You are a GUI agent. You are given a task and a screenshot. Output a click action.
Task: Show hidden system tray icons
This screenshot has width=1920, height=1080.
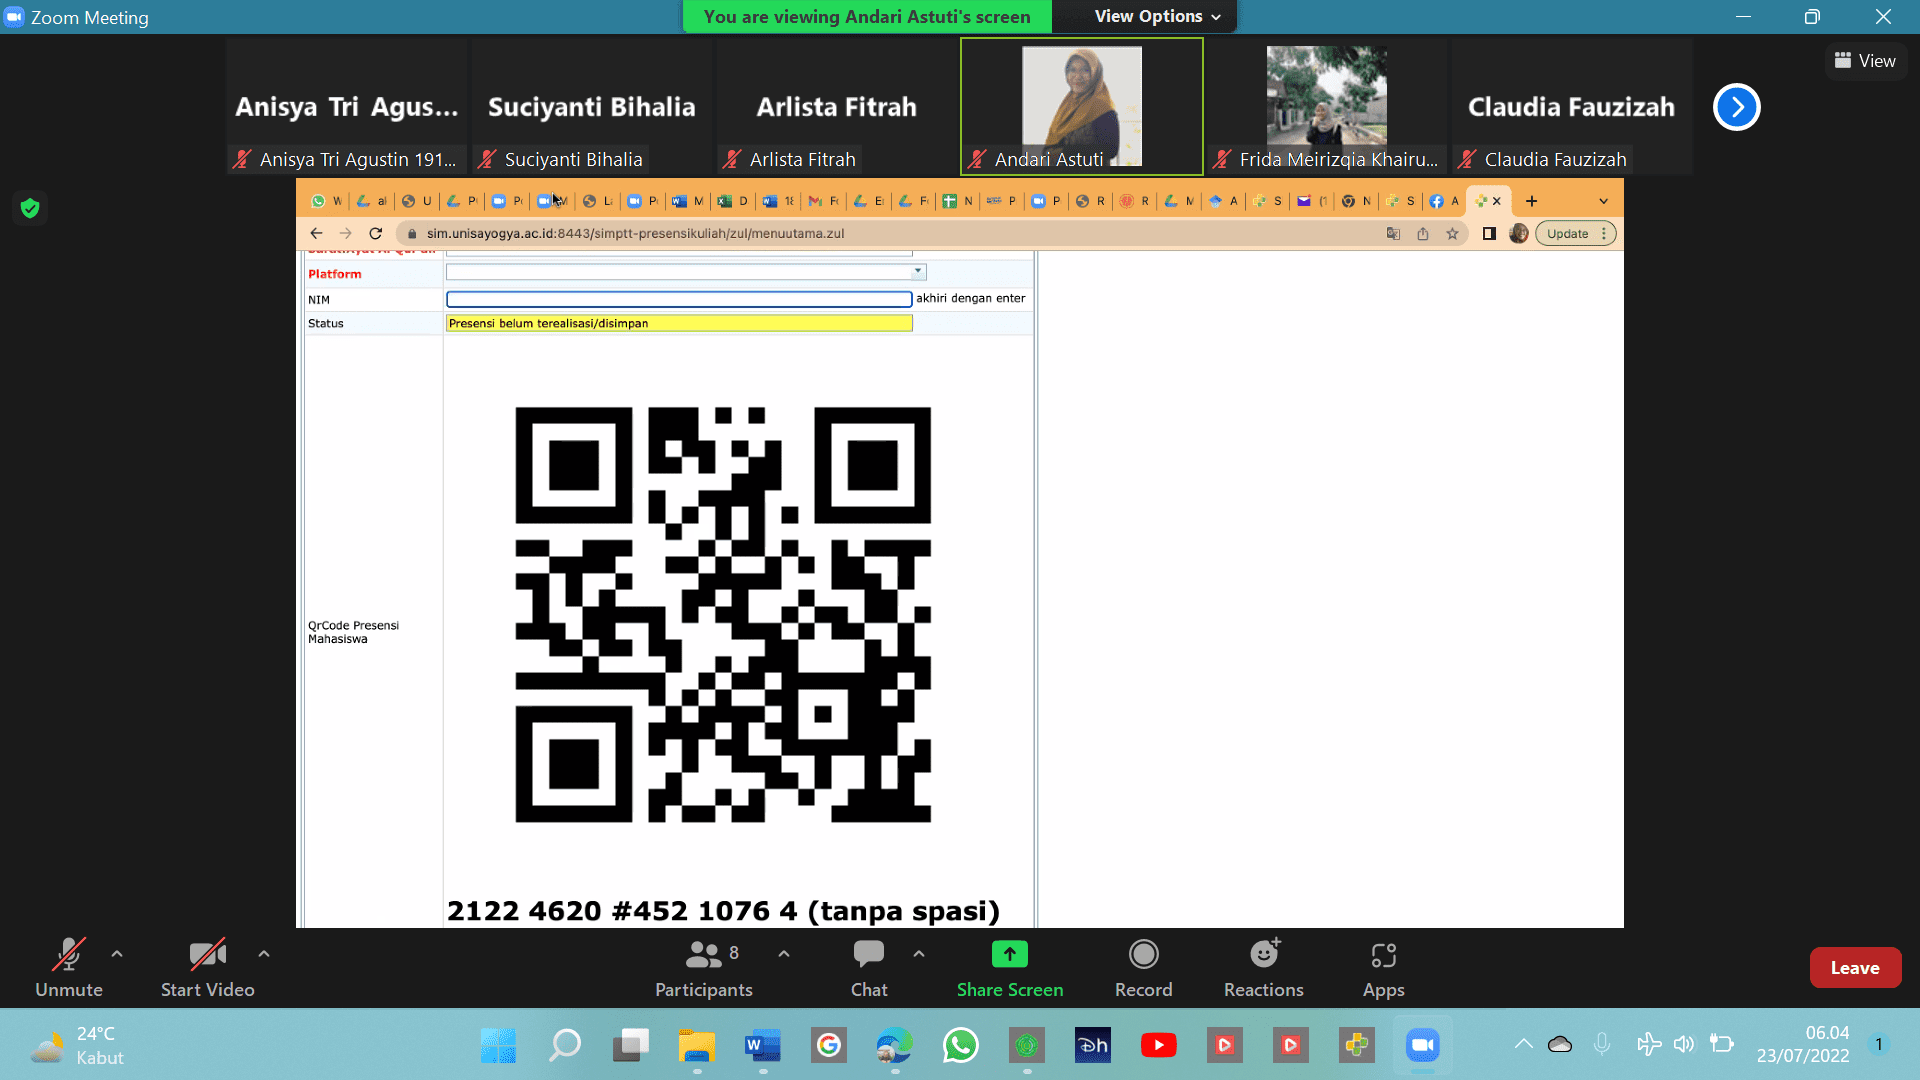point(1523,1044)
